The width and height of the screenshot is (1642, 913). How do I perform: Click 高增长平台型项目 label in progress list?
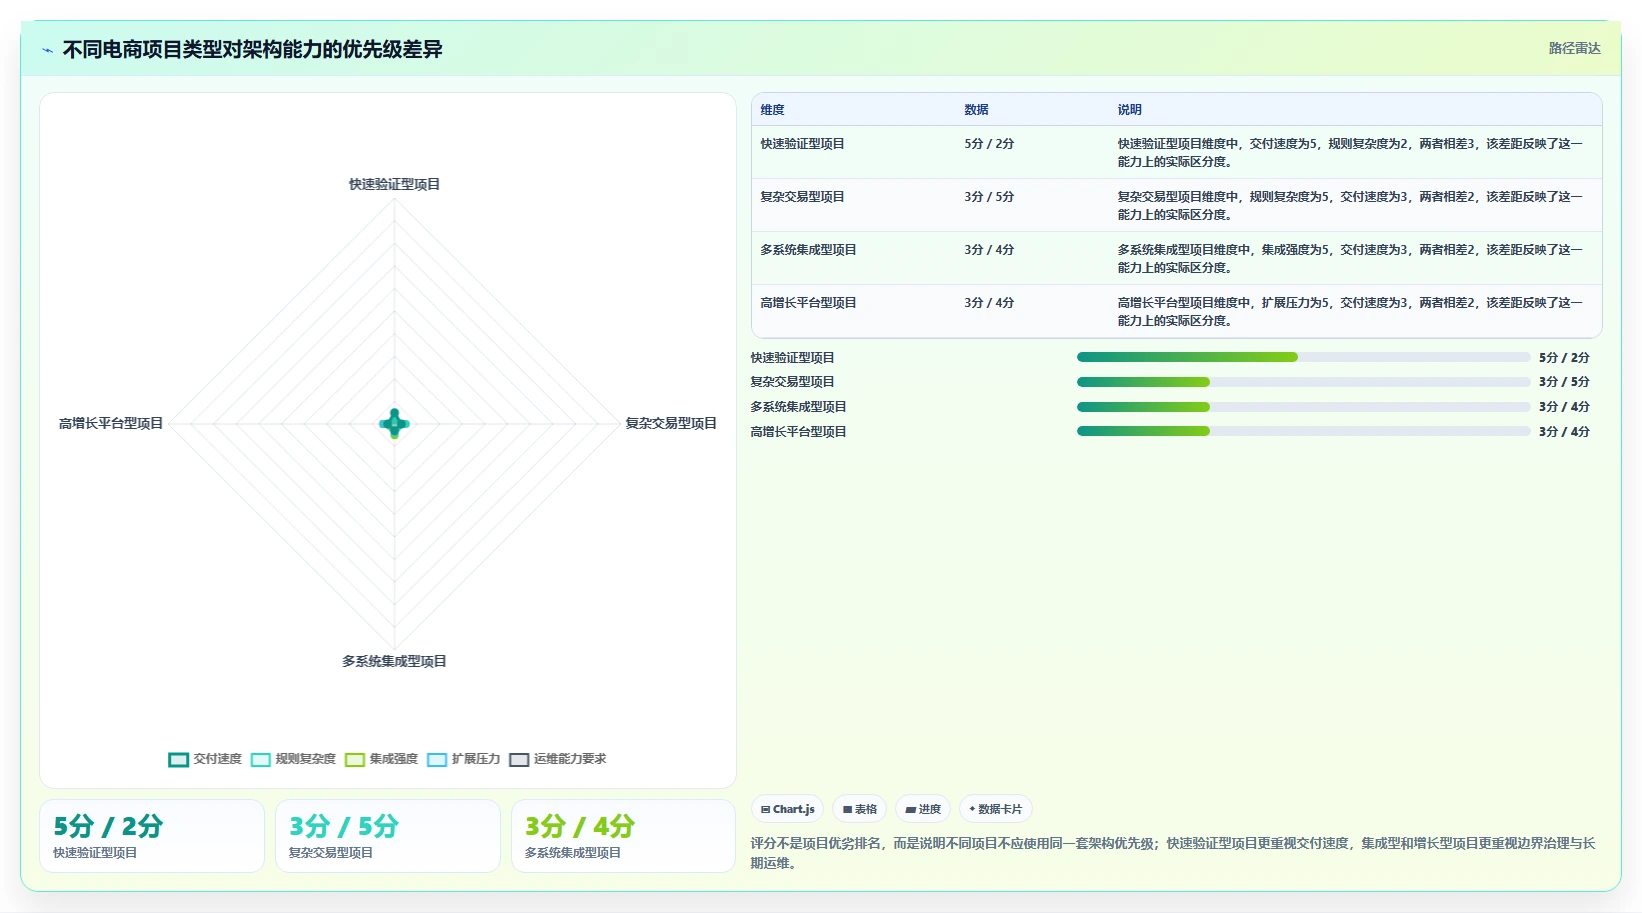click(798, 432)
